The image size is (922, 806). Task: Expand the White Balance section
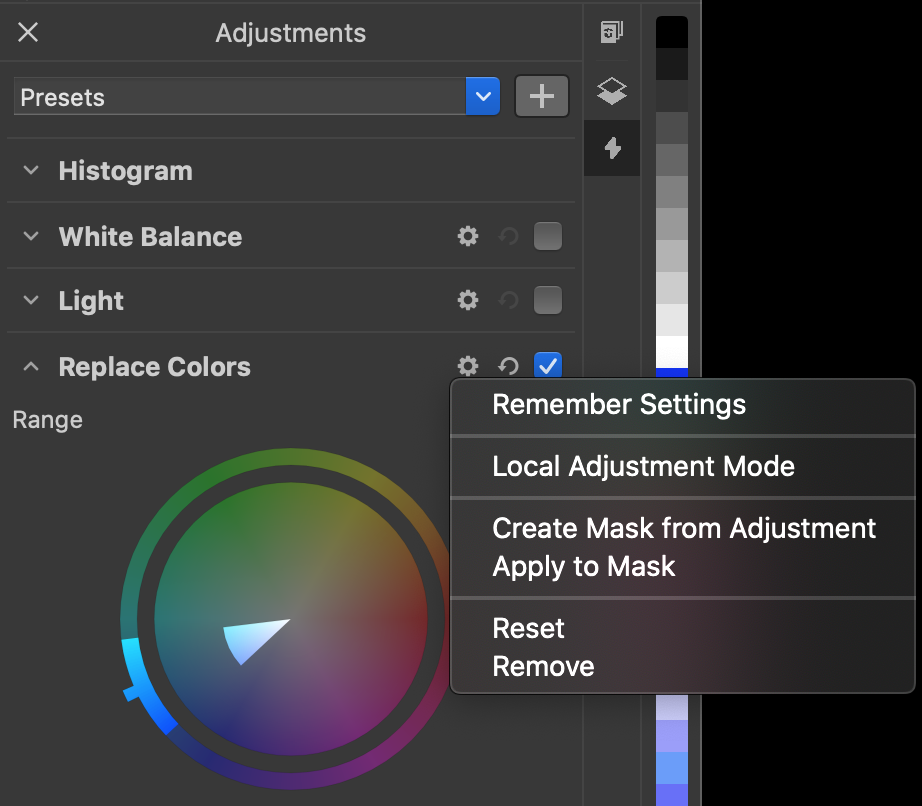tap(31, 237)
